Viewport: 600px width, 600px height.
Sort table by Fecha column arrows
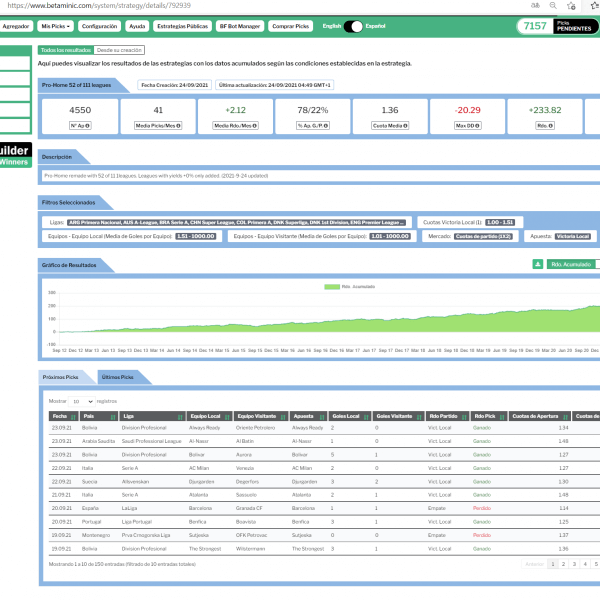pos(73,417)
